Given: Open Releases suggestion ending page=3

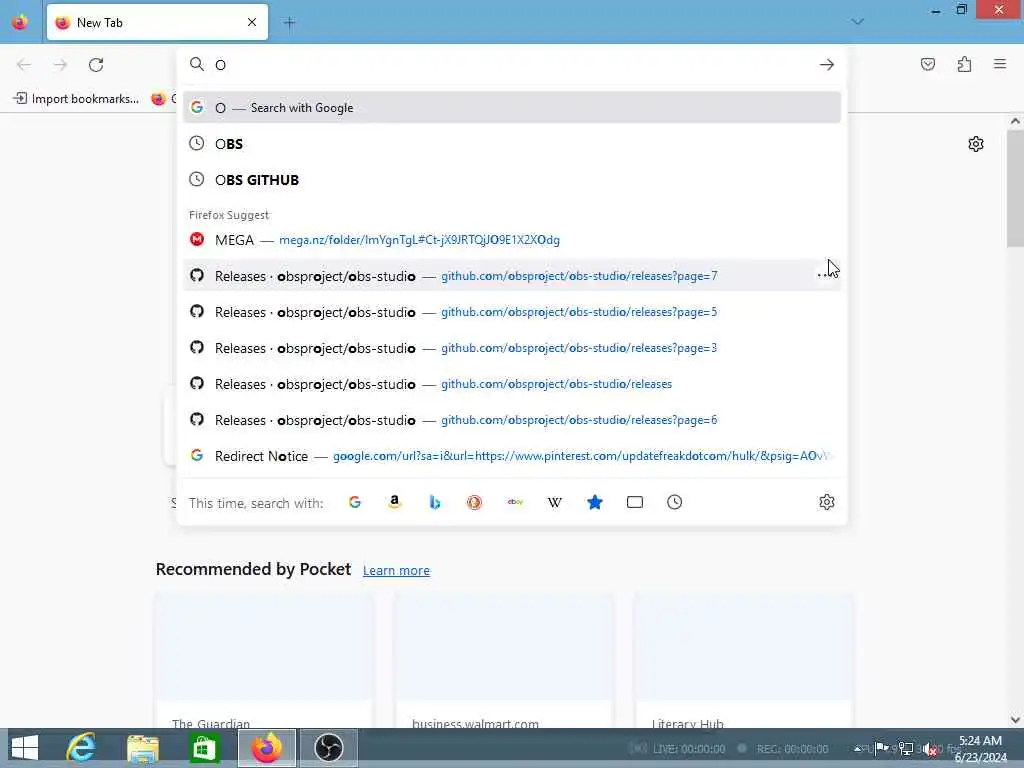Looking at the screenshot, I should (x=512, y=347).
